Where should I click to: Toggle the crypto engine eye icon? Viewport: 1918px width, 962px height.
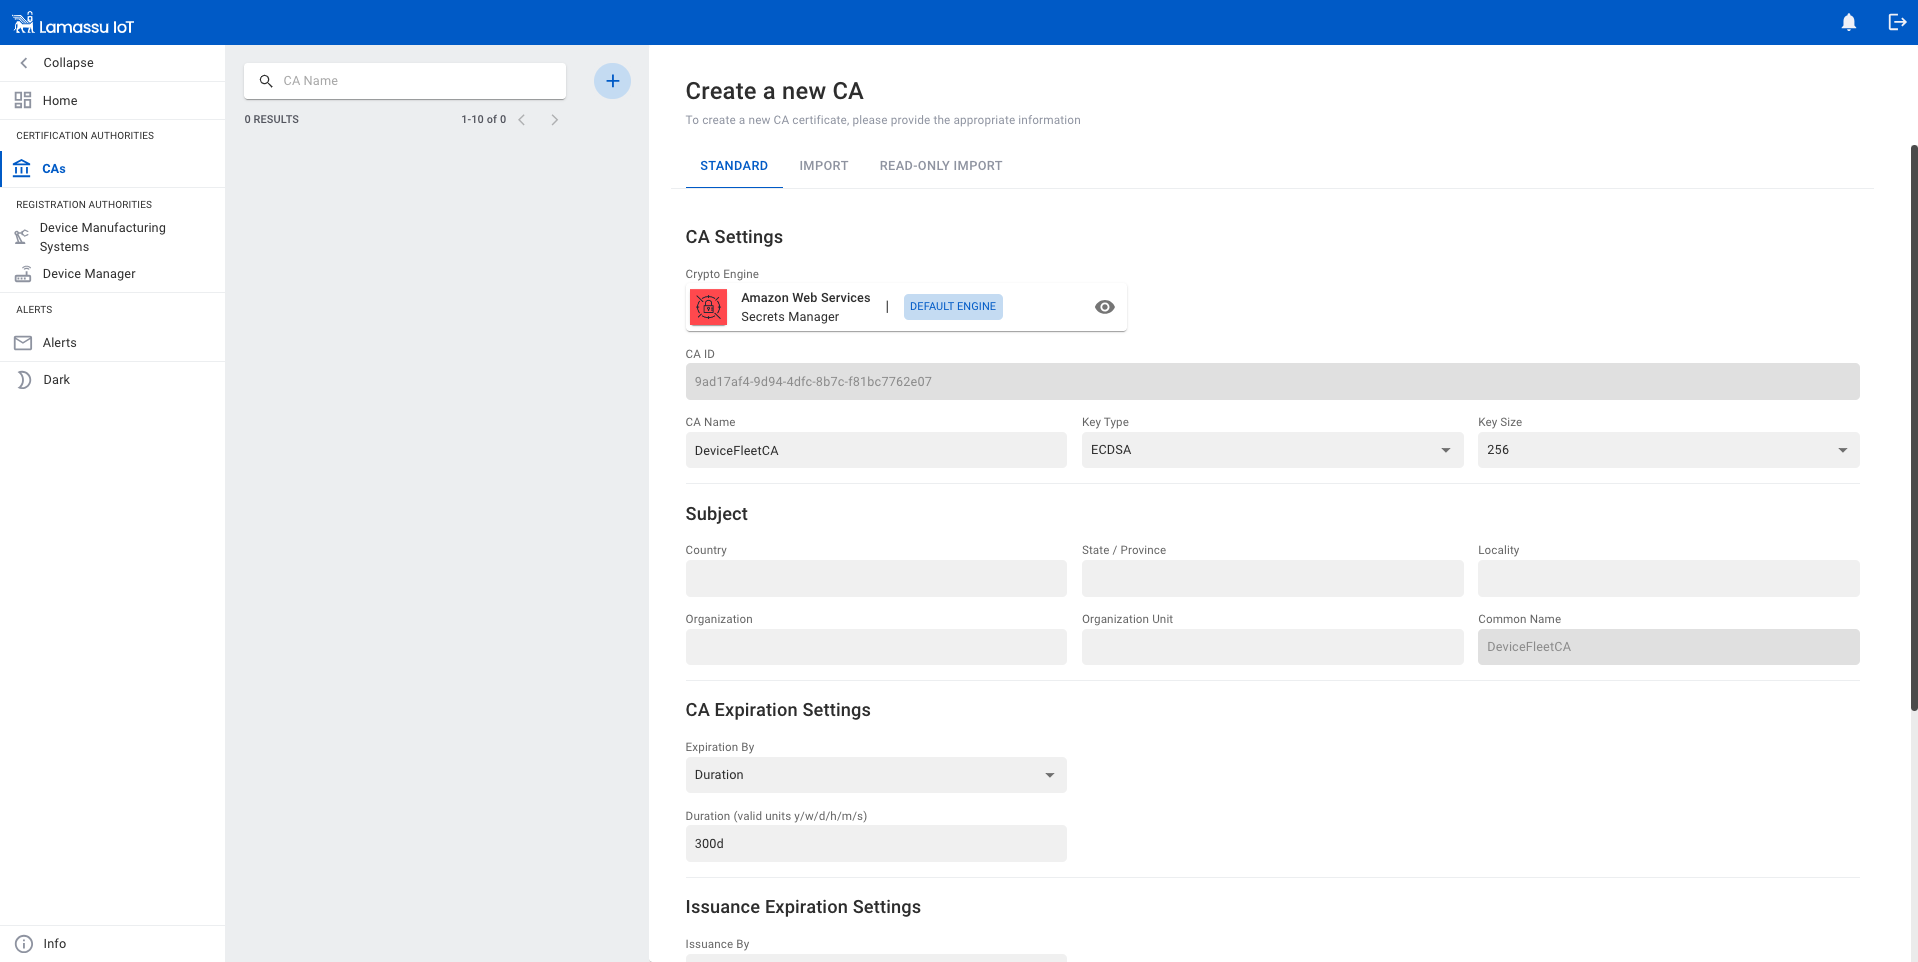click(x=1104, y=307)
